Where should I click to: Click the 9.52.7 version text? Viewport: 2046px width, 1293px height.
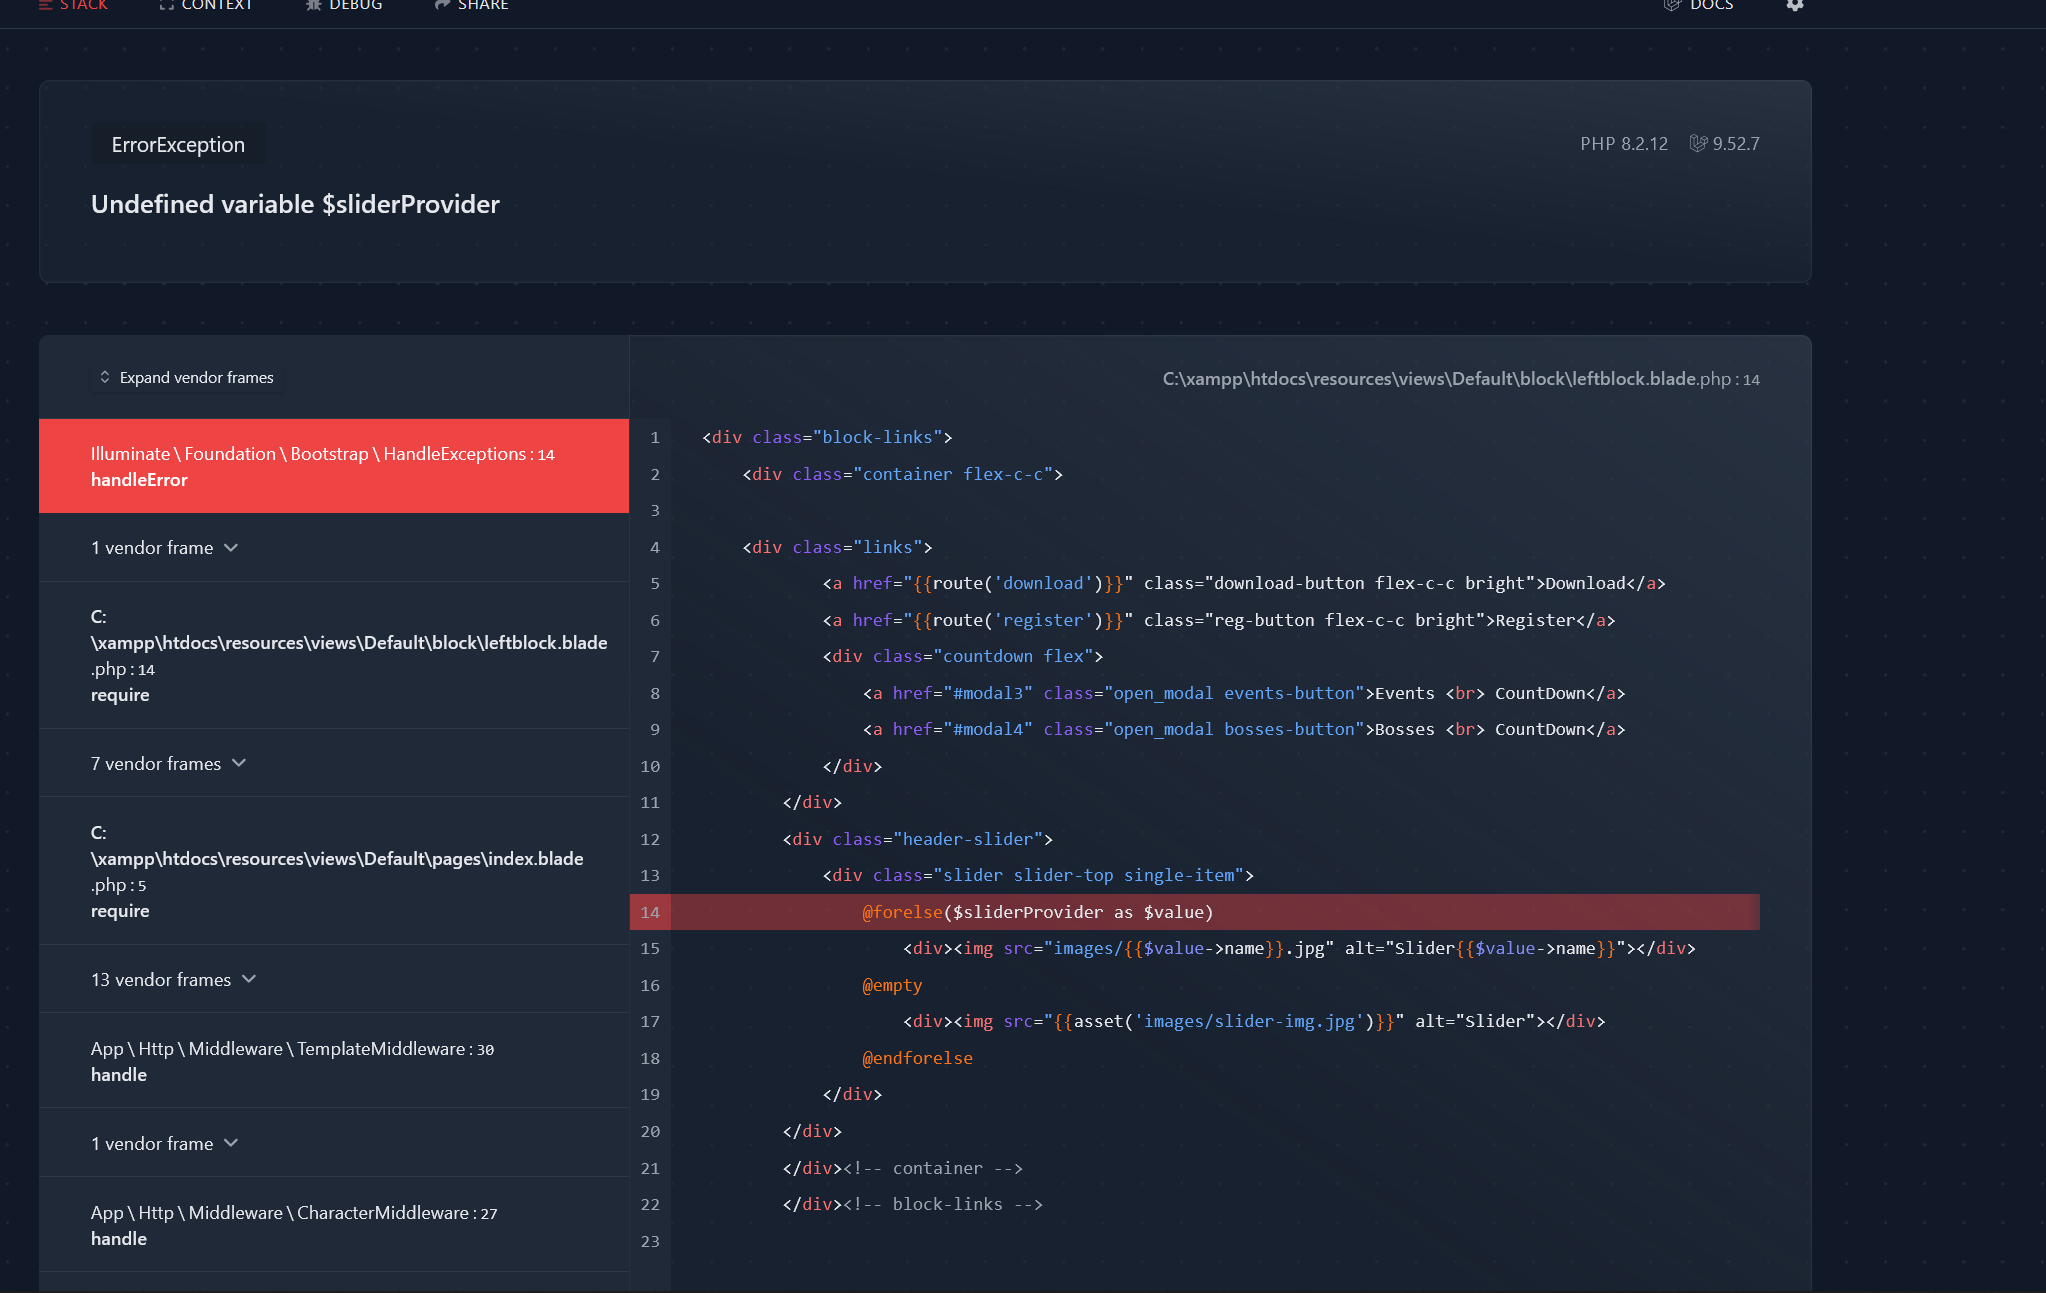(1736, 143)
